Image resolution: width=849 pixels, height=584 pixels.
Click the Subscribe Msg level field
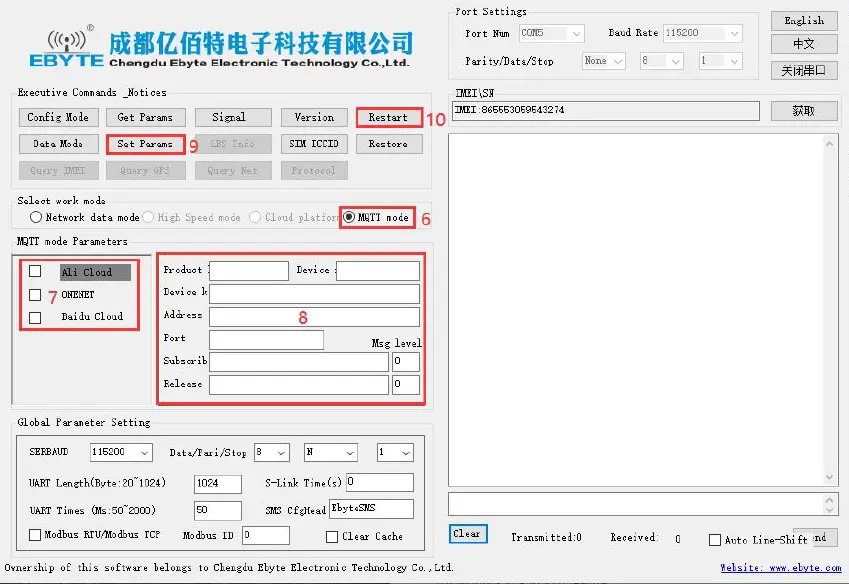coord(406,362)
